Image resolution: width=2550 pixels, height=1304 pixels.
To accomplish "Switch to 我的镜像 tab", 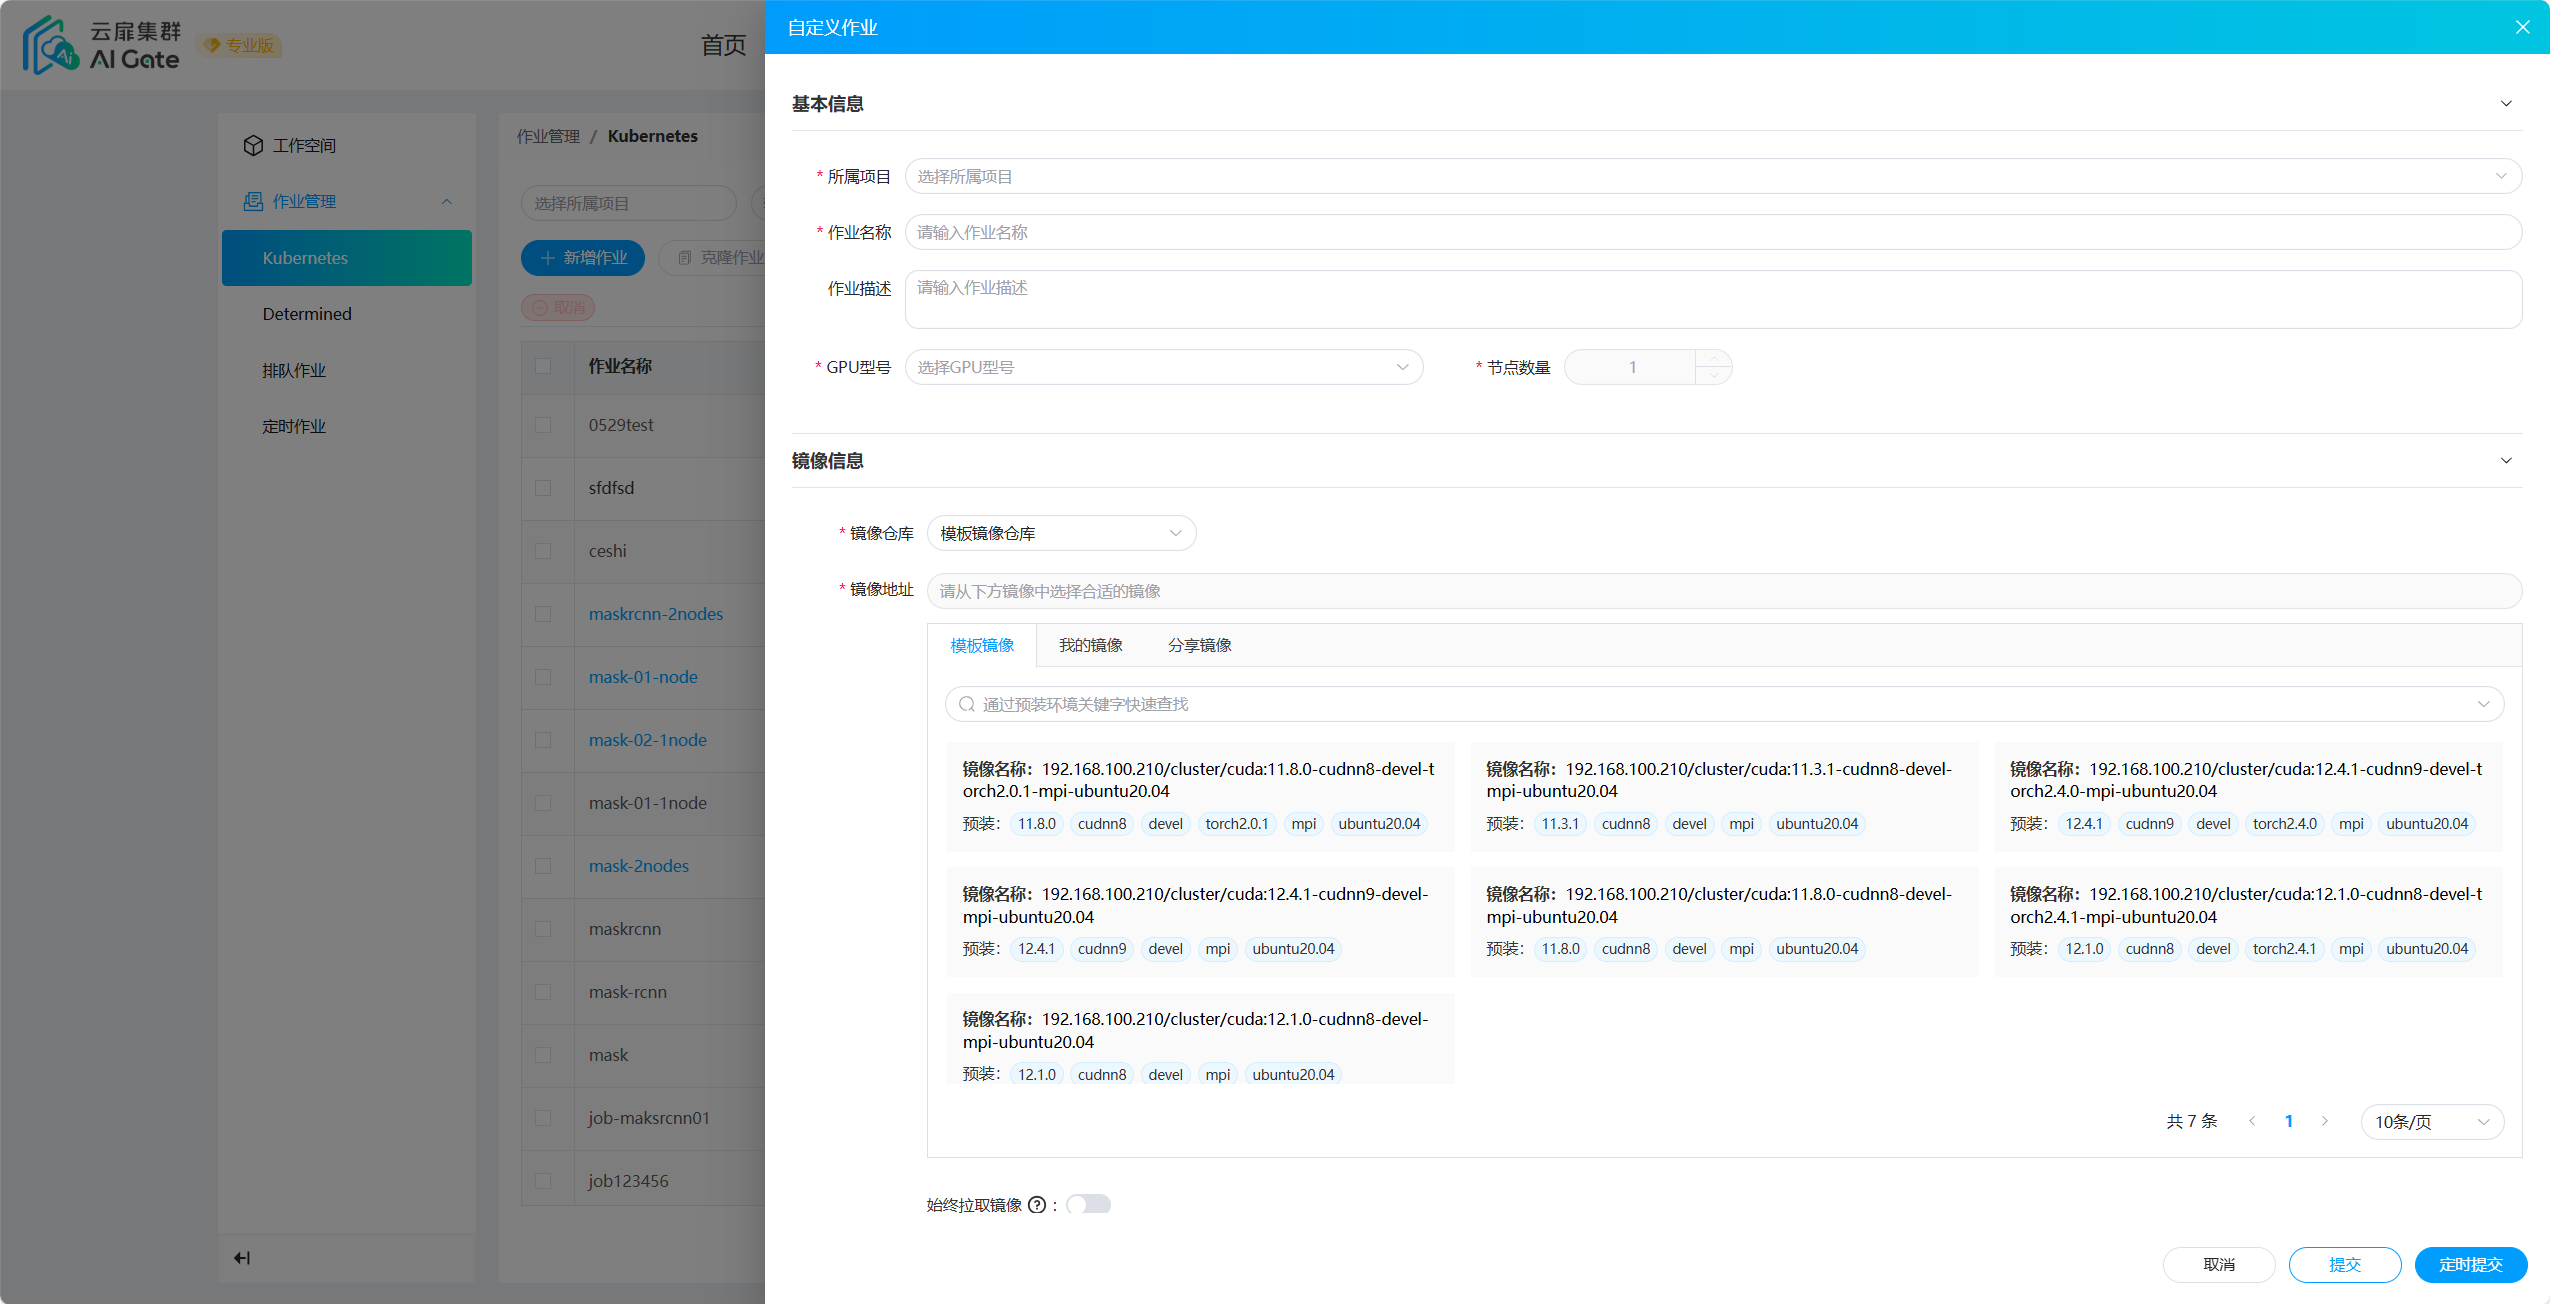I will coord(1091,645).
